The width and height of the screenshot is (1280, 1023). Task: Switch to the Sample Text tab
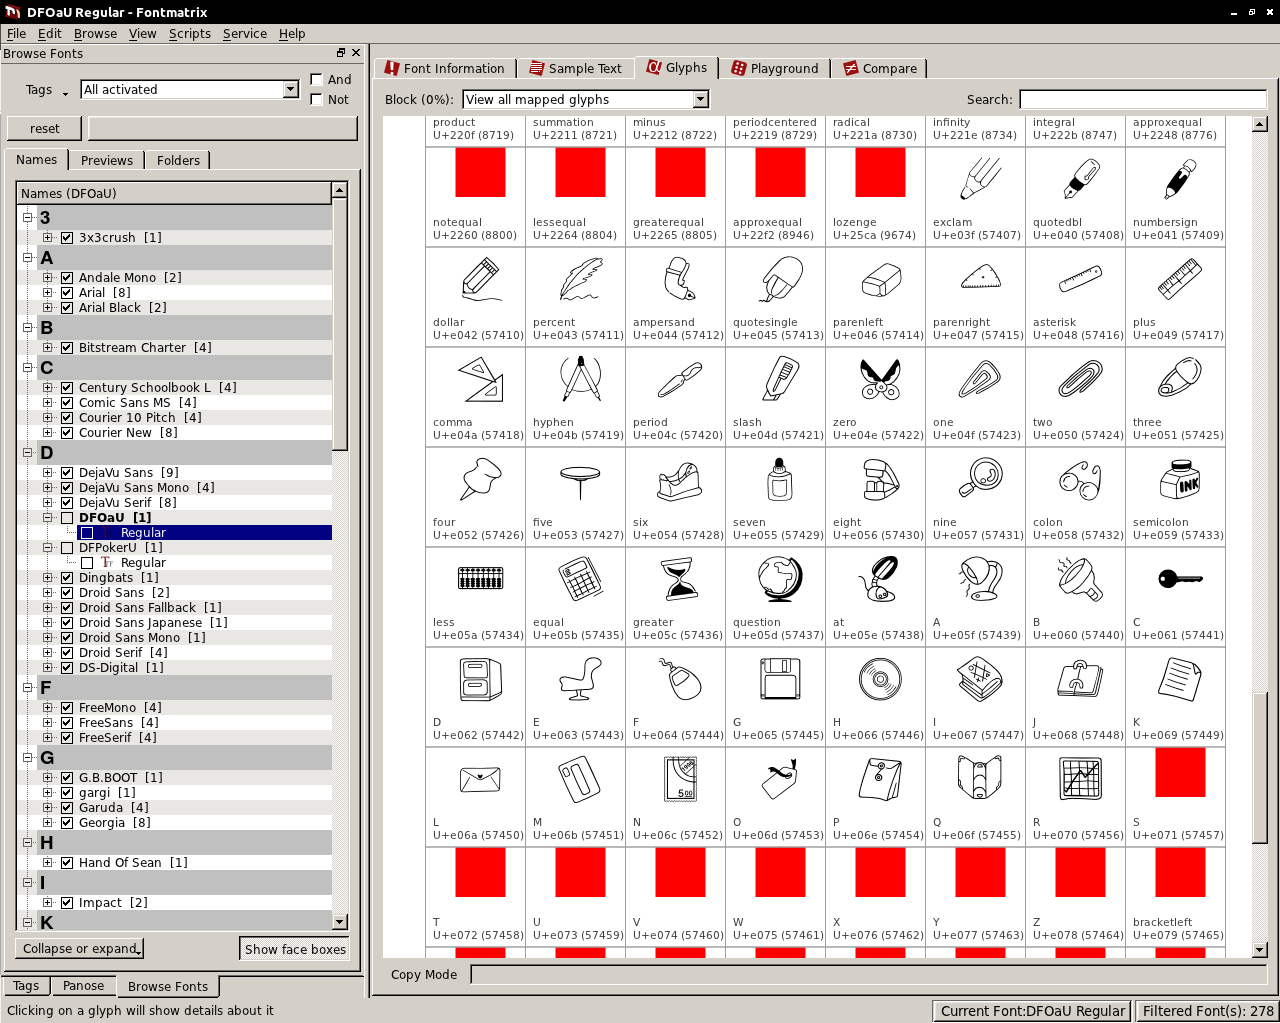(x=576, y=68)
